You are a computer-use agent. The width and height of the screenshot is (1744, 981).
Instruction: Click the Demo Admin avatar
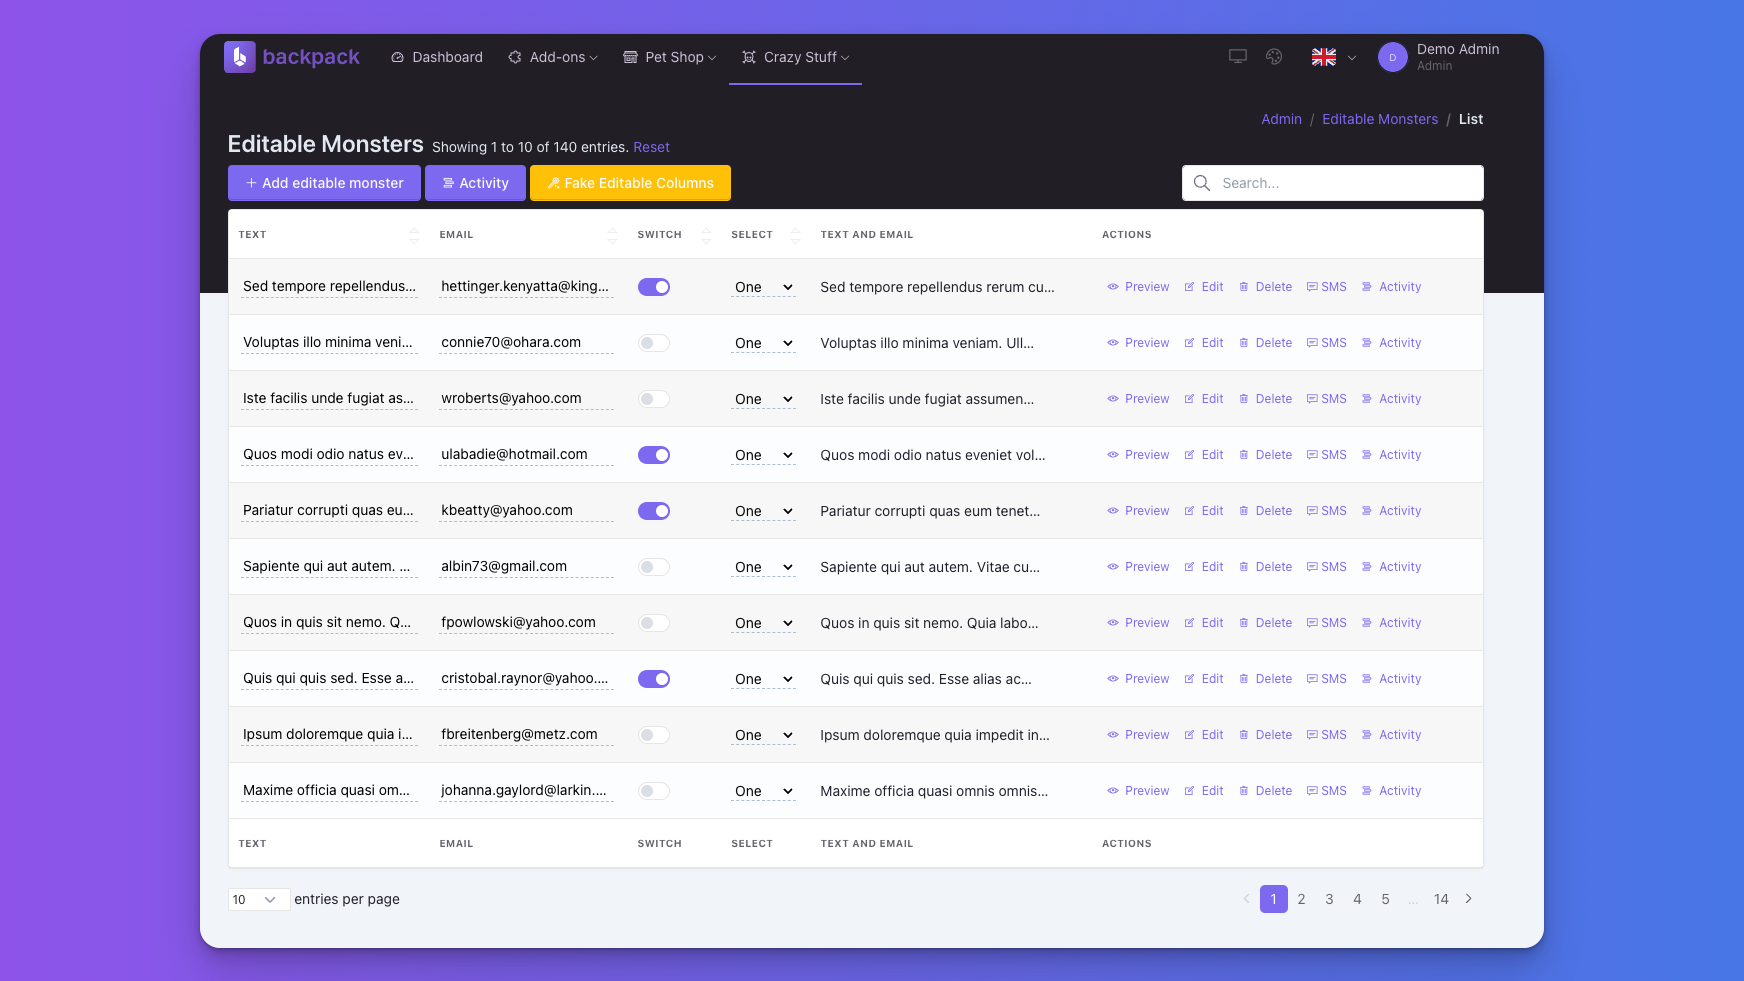(x=1392, y=58)
